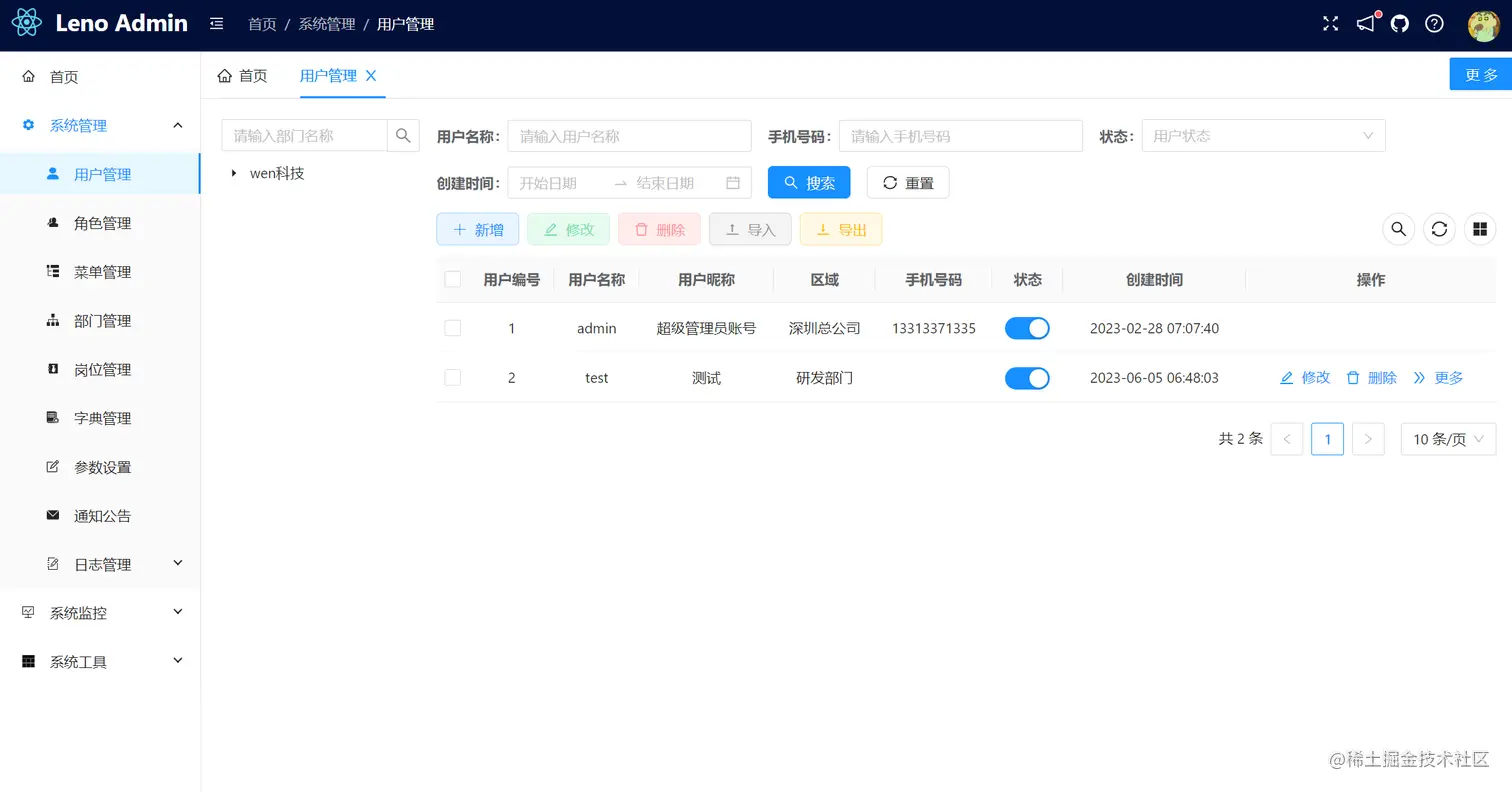Open column settings grid icon
Viewport: 1512px width, 792px height.
point(1480,229)
